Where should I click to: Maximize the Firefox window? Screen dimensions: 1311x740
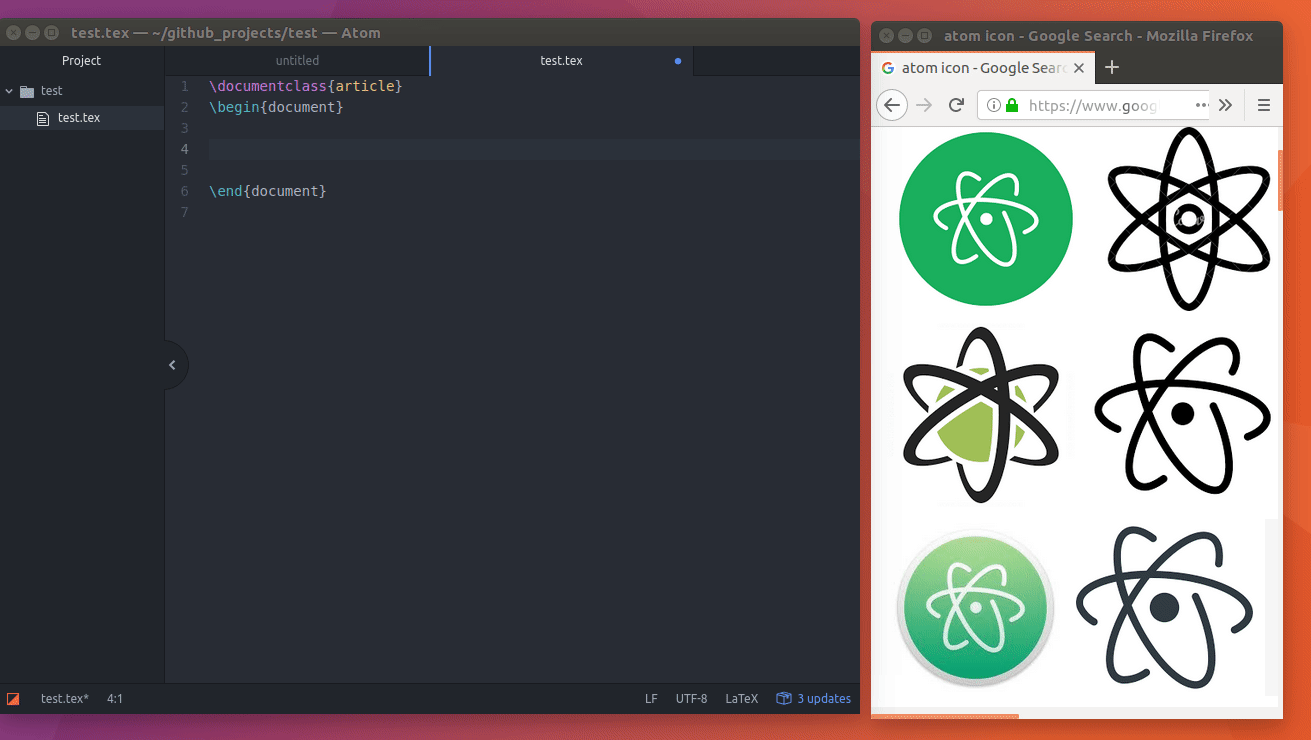tap(924, 36)
